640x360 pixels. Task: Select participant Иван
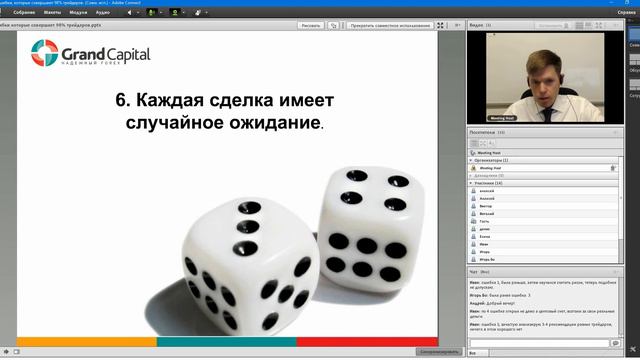(x=543, y=244)
